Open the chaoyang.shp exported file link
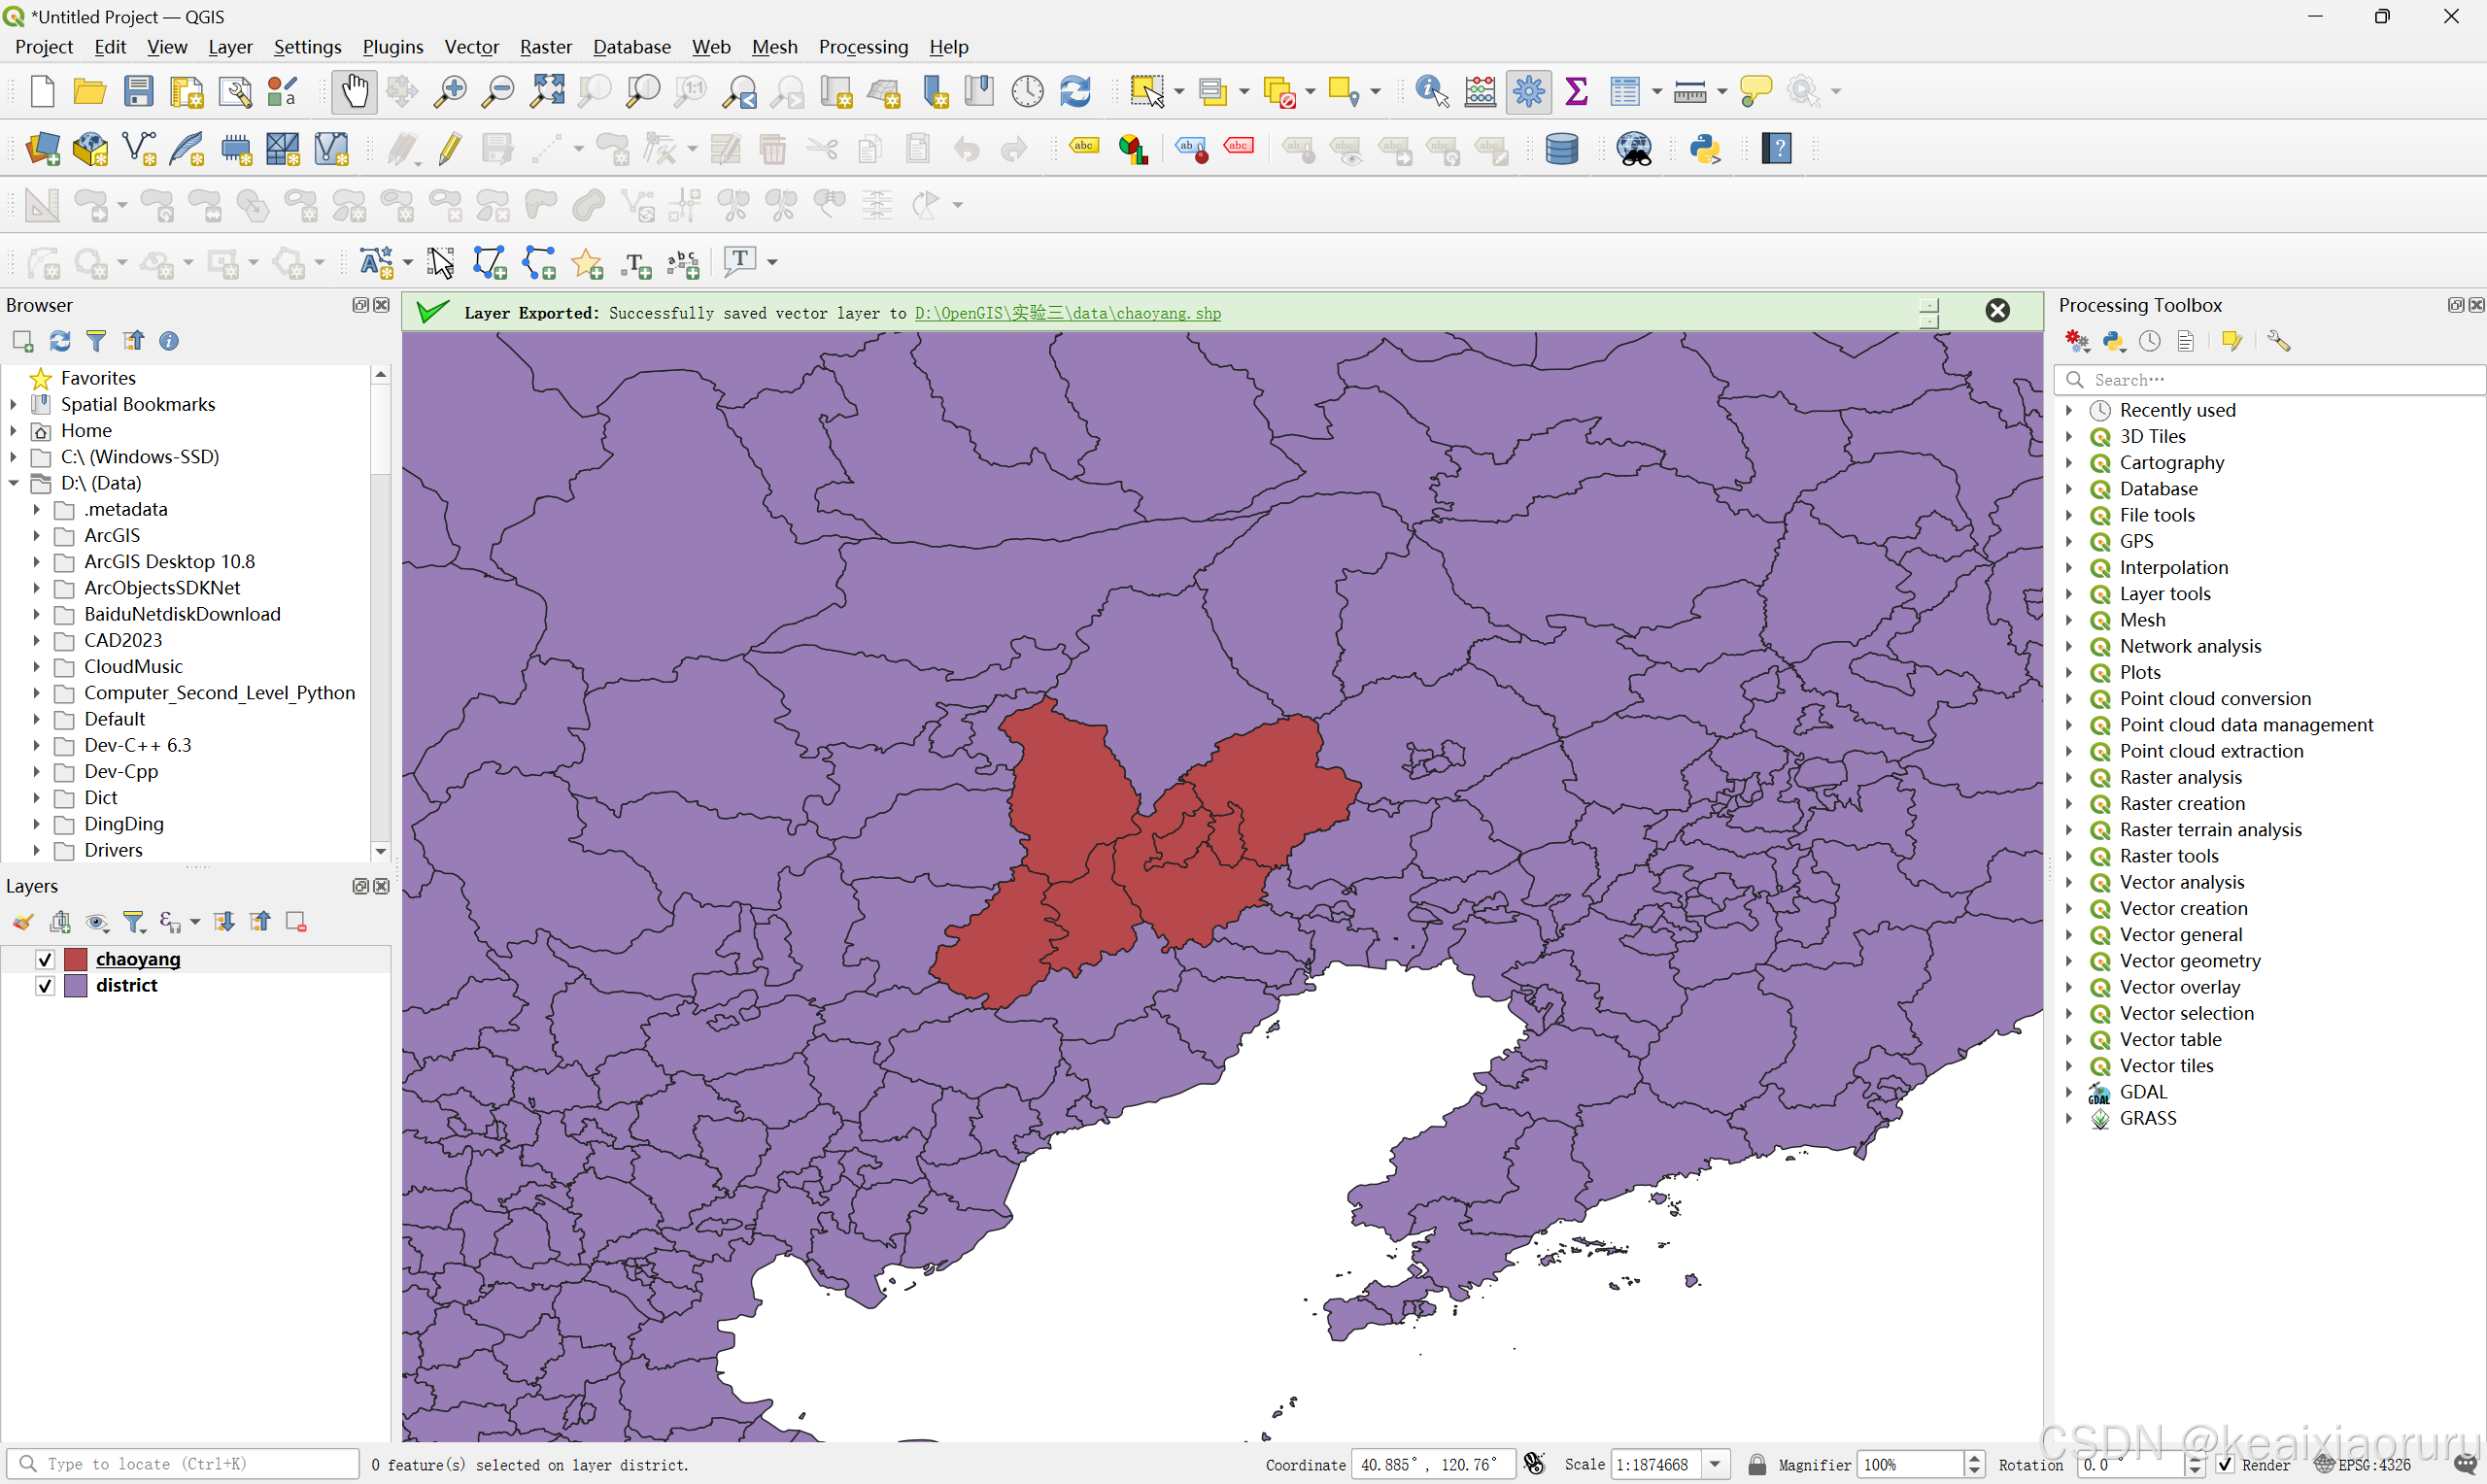This screenshot has width=2487, height=1484. [1067, 313]
